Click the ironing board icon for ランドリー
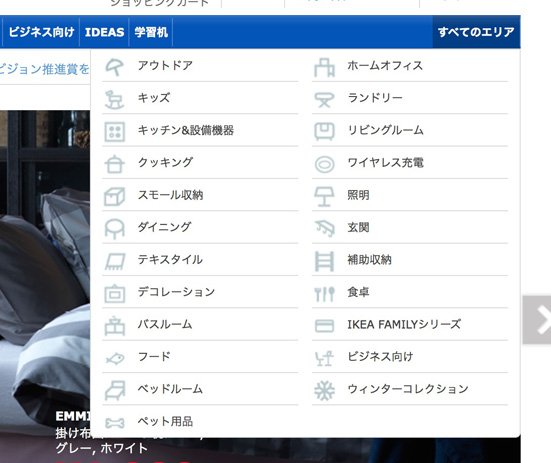 point(324,99)
